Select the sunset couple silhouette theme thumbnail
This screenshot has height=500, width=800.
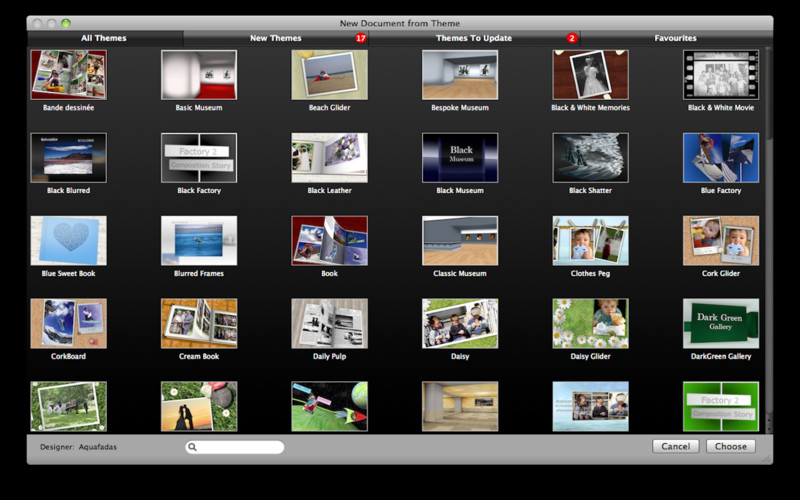[x=199, y=406]
